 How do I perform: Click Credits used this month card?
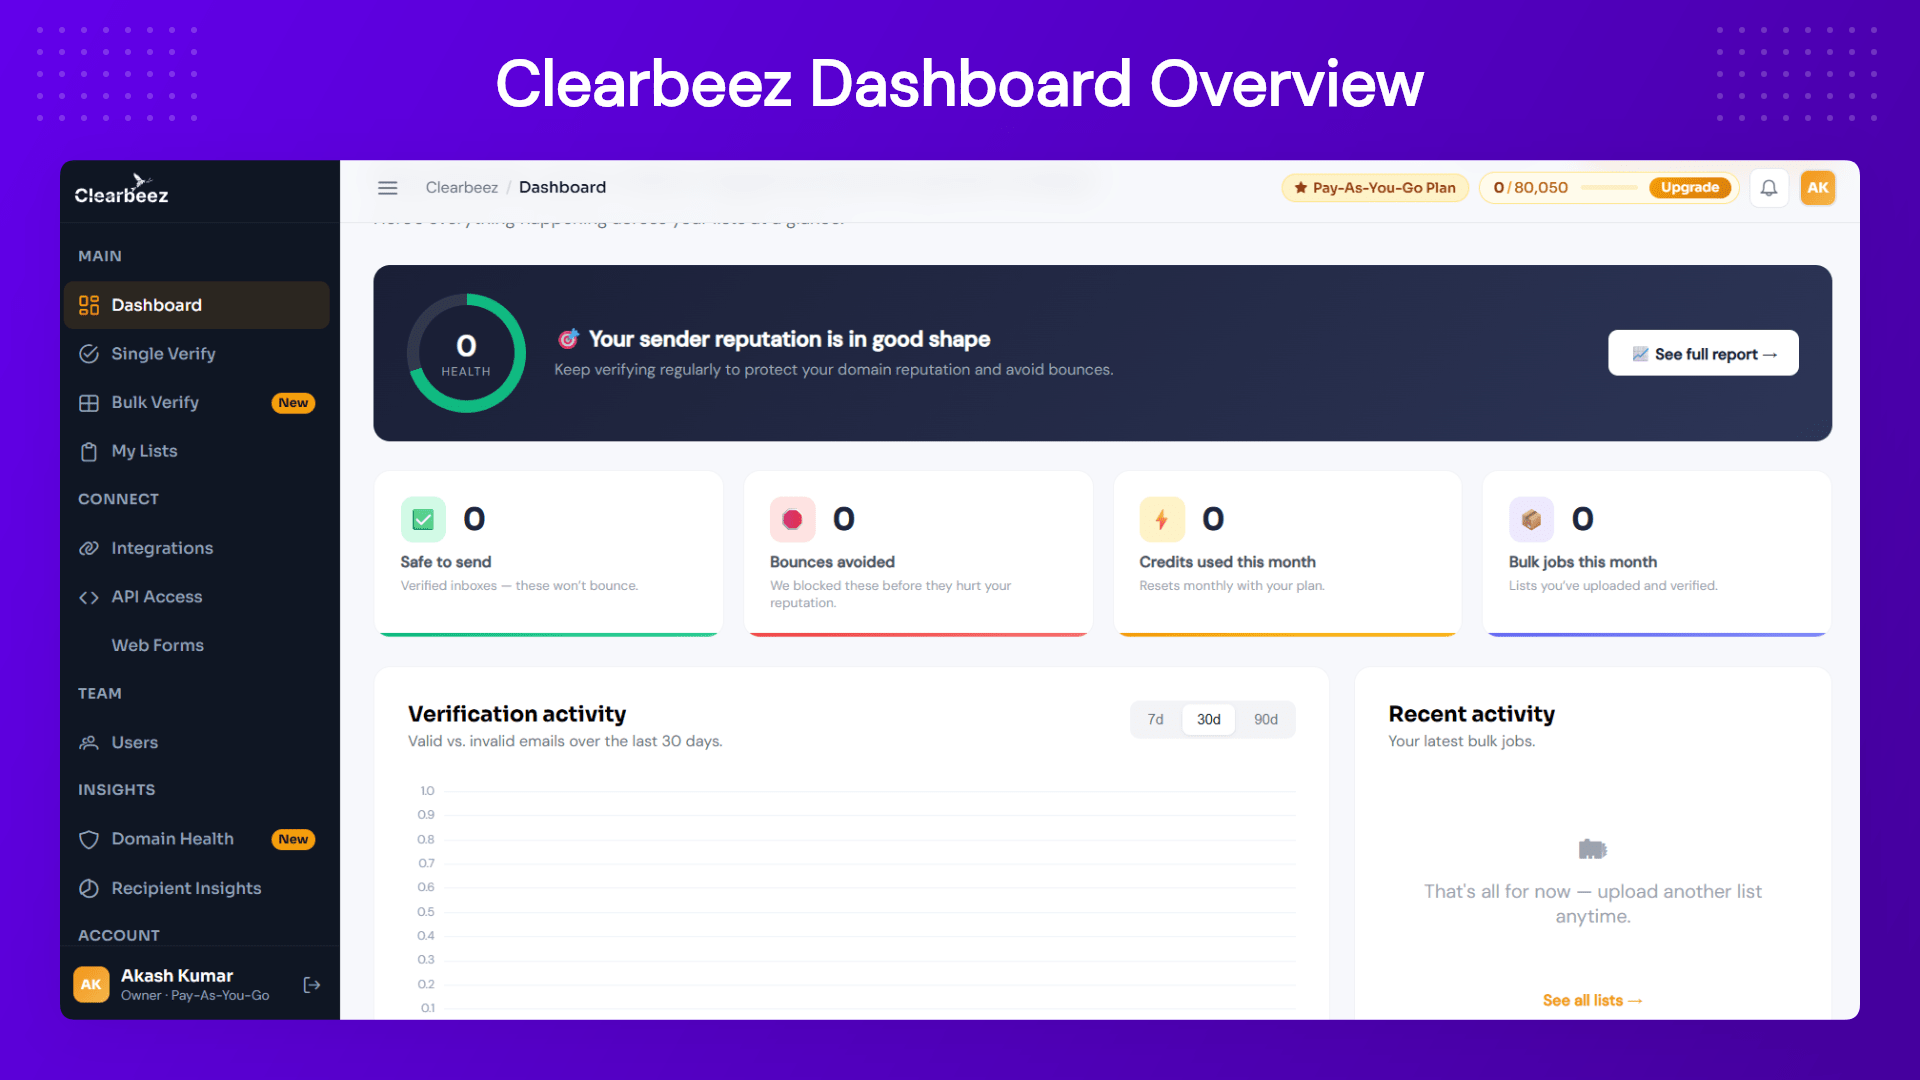coord(1287,553)
